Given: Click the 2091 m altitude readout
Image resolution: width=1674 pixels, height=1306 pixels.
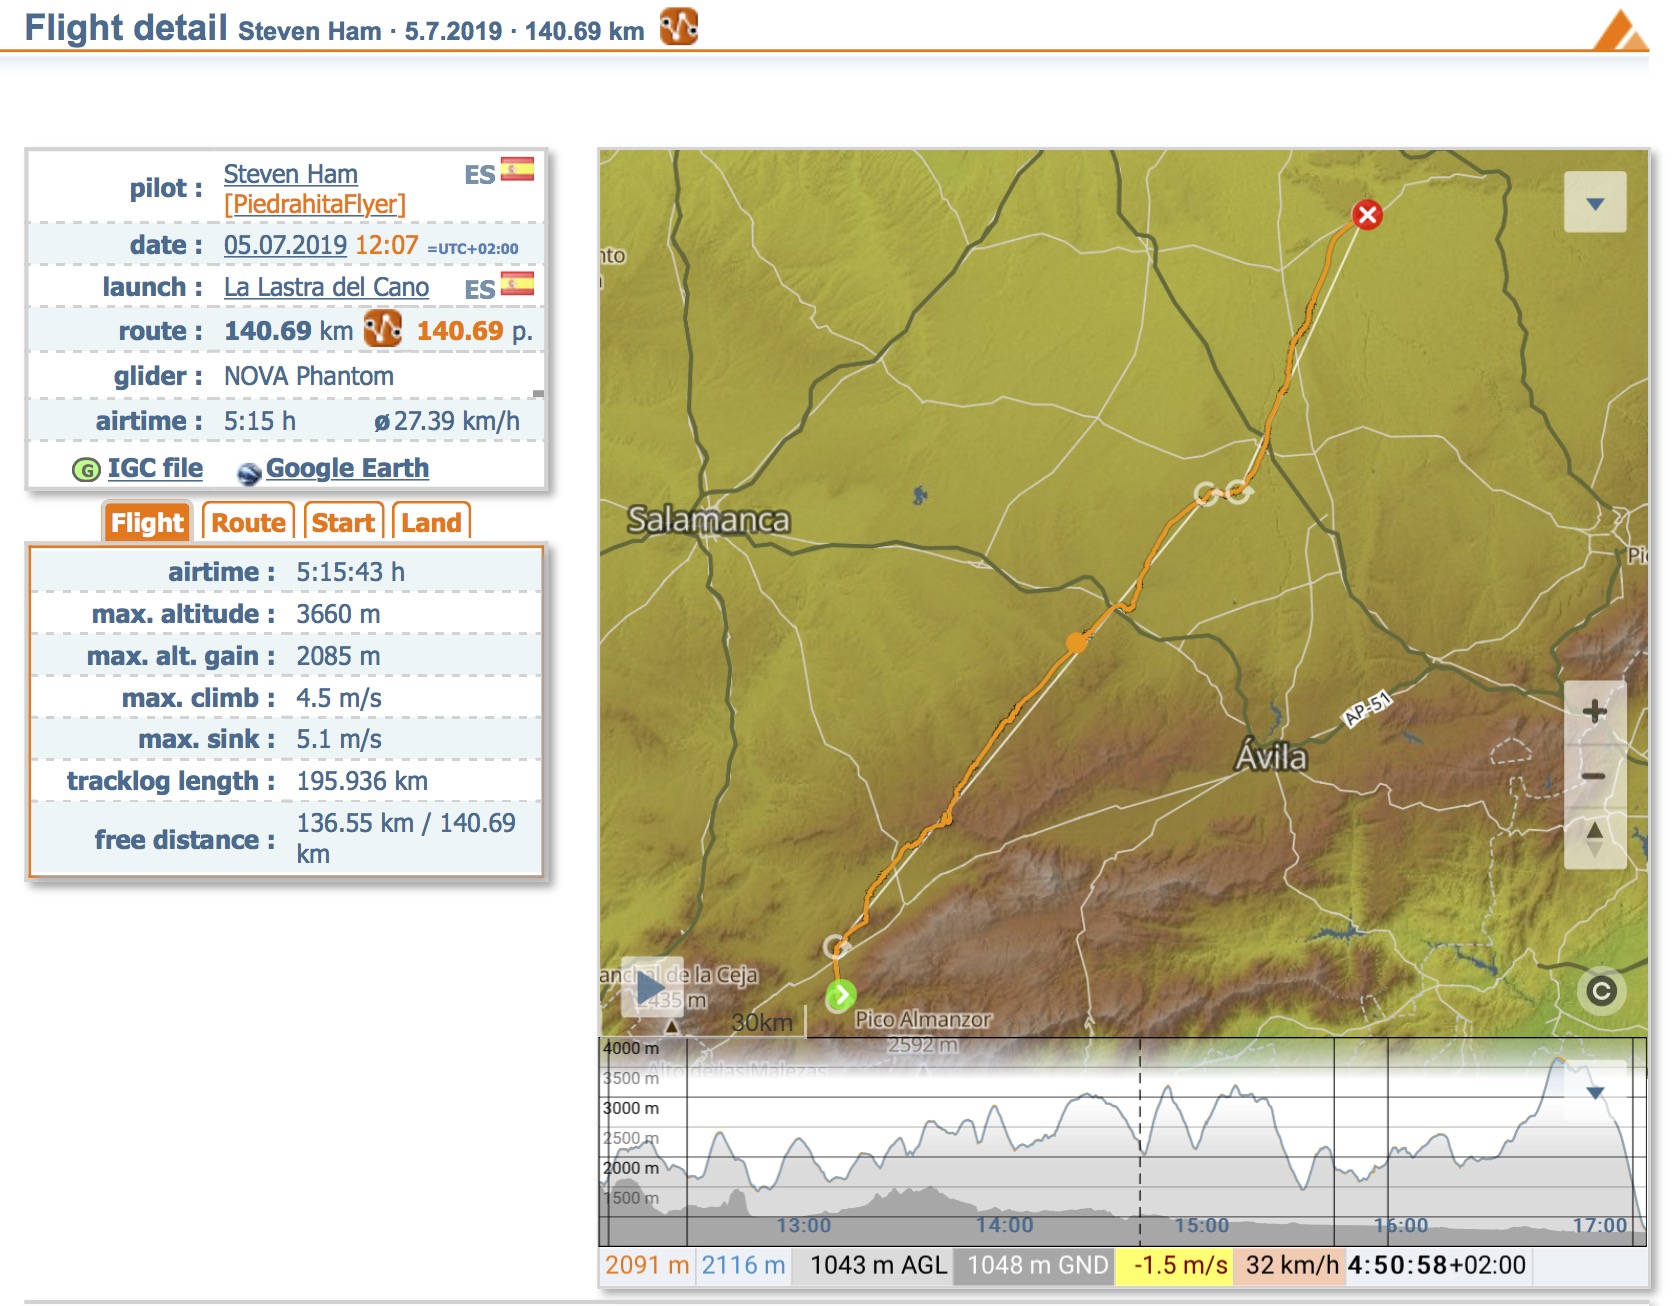Looking at the screenshot, I should (x=647, y=1265).
